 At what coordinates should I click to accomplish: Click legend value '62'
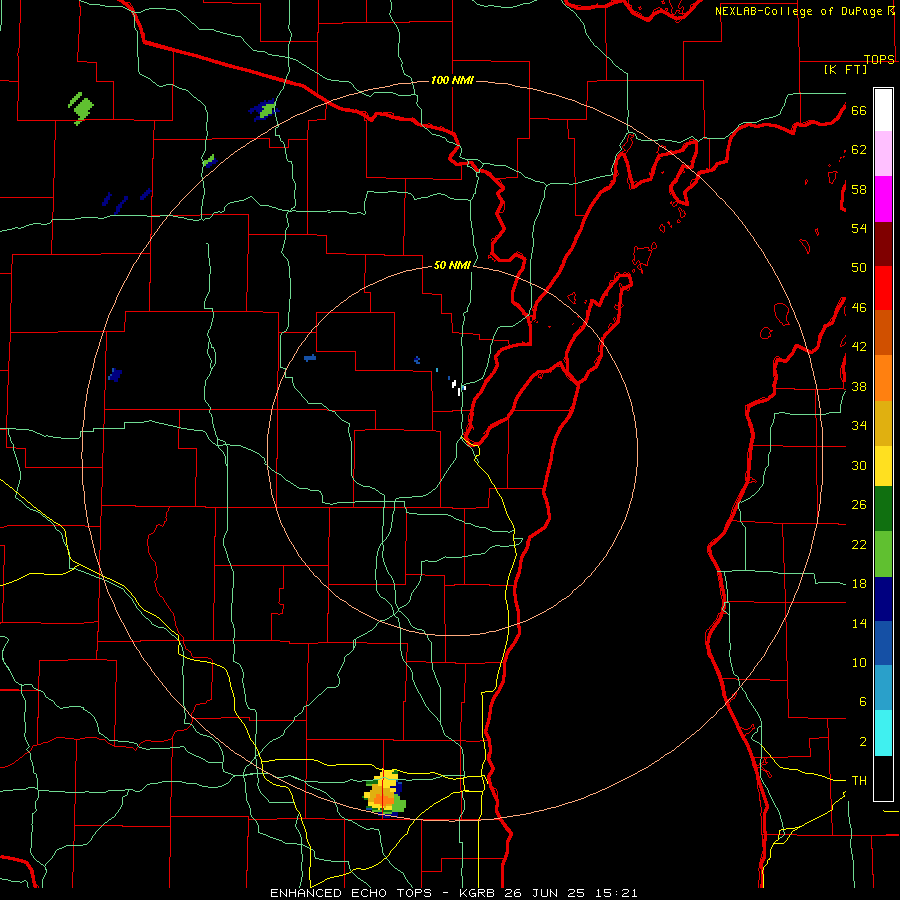pyautogui.click(x=859, y=150)
